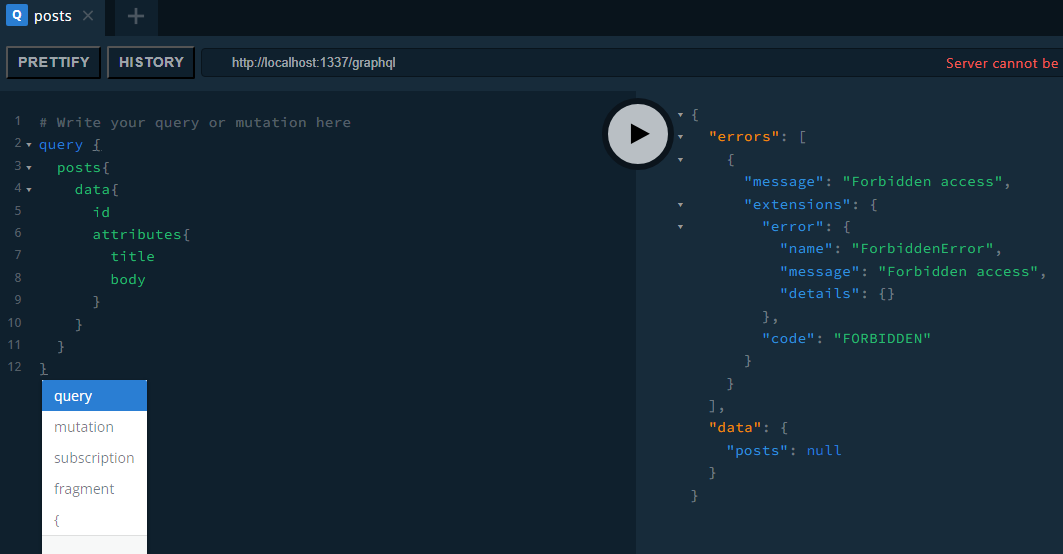Image resolution: width=1063 pixels, height=554 pixels.
Task: Click the 'query' keyword on line 2
Action: [x=61, y=144]
